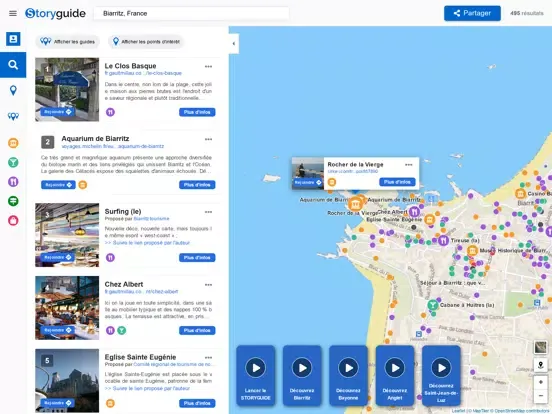Click Plus d'infos for Eglise Sainte Eugénie
This screenshot has width=552, height=414.
pyautogui.click(x=197, y=403)
